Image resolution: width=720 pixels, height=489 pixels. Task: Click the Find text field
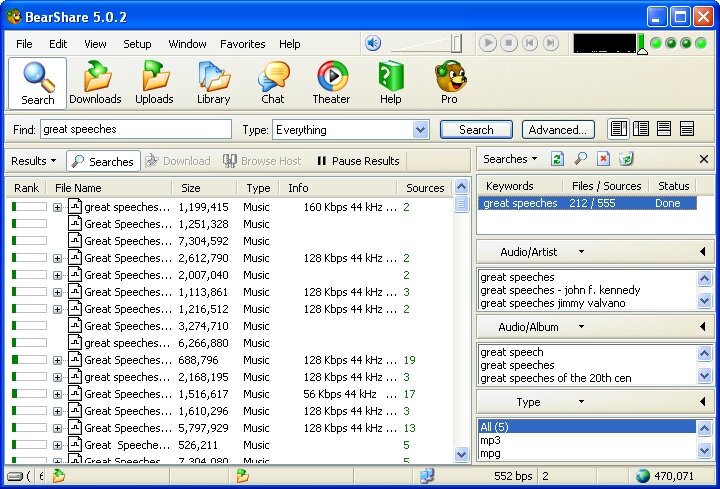pos(136,129)
